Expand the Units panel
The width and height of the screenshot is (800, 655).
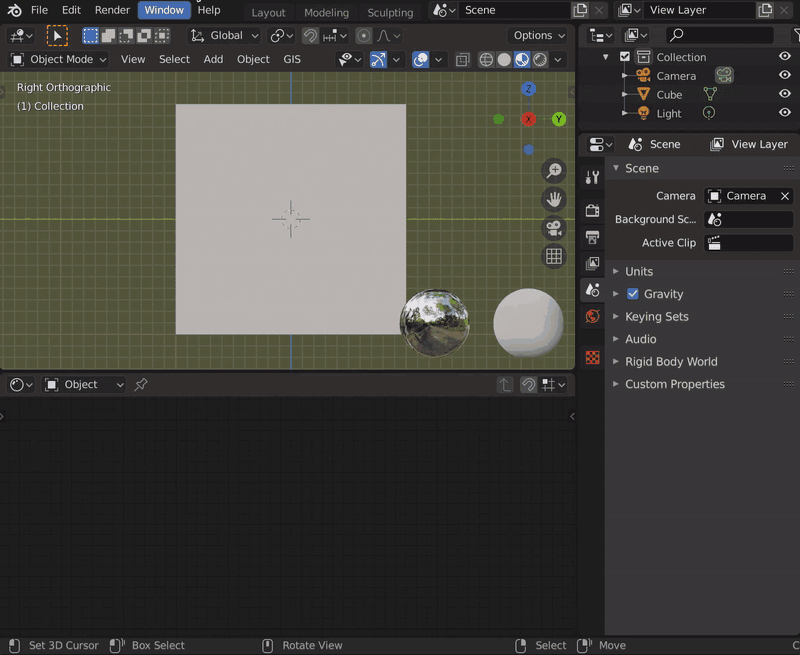pos(638,271)
